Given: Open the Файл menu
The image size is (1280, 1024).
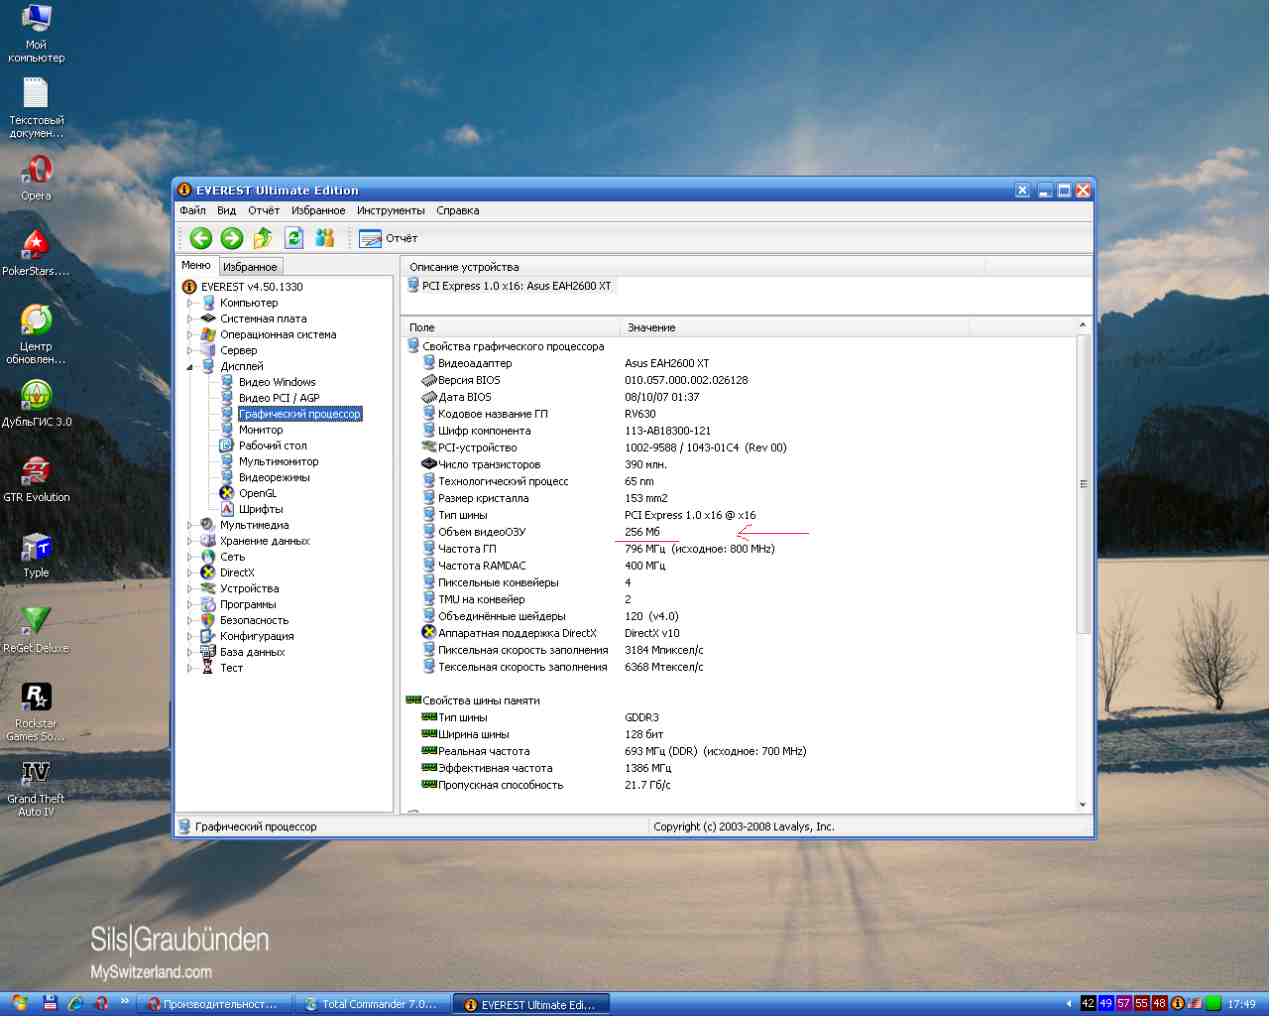Looking at the screenshot, I should tap(193, 211).
